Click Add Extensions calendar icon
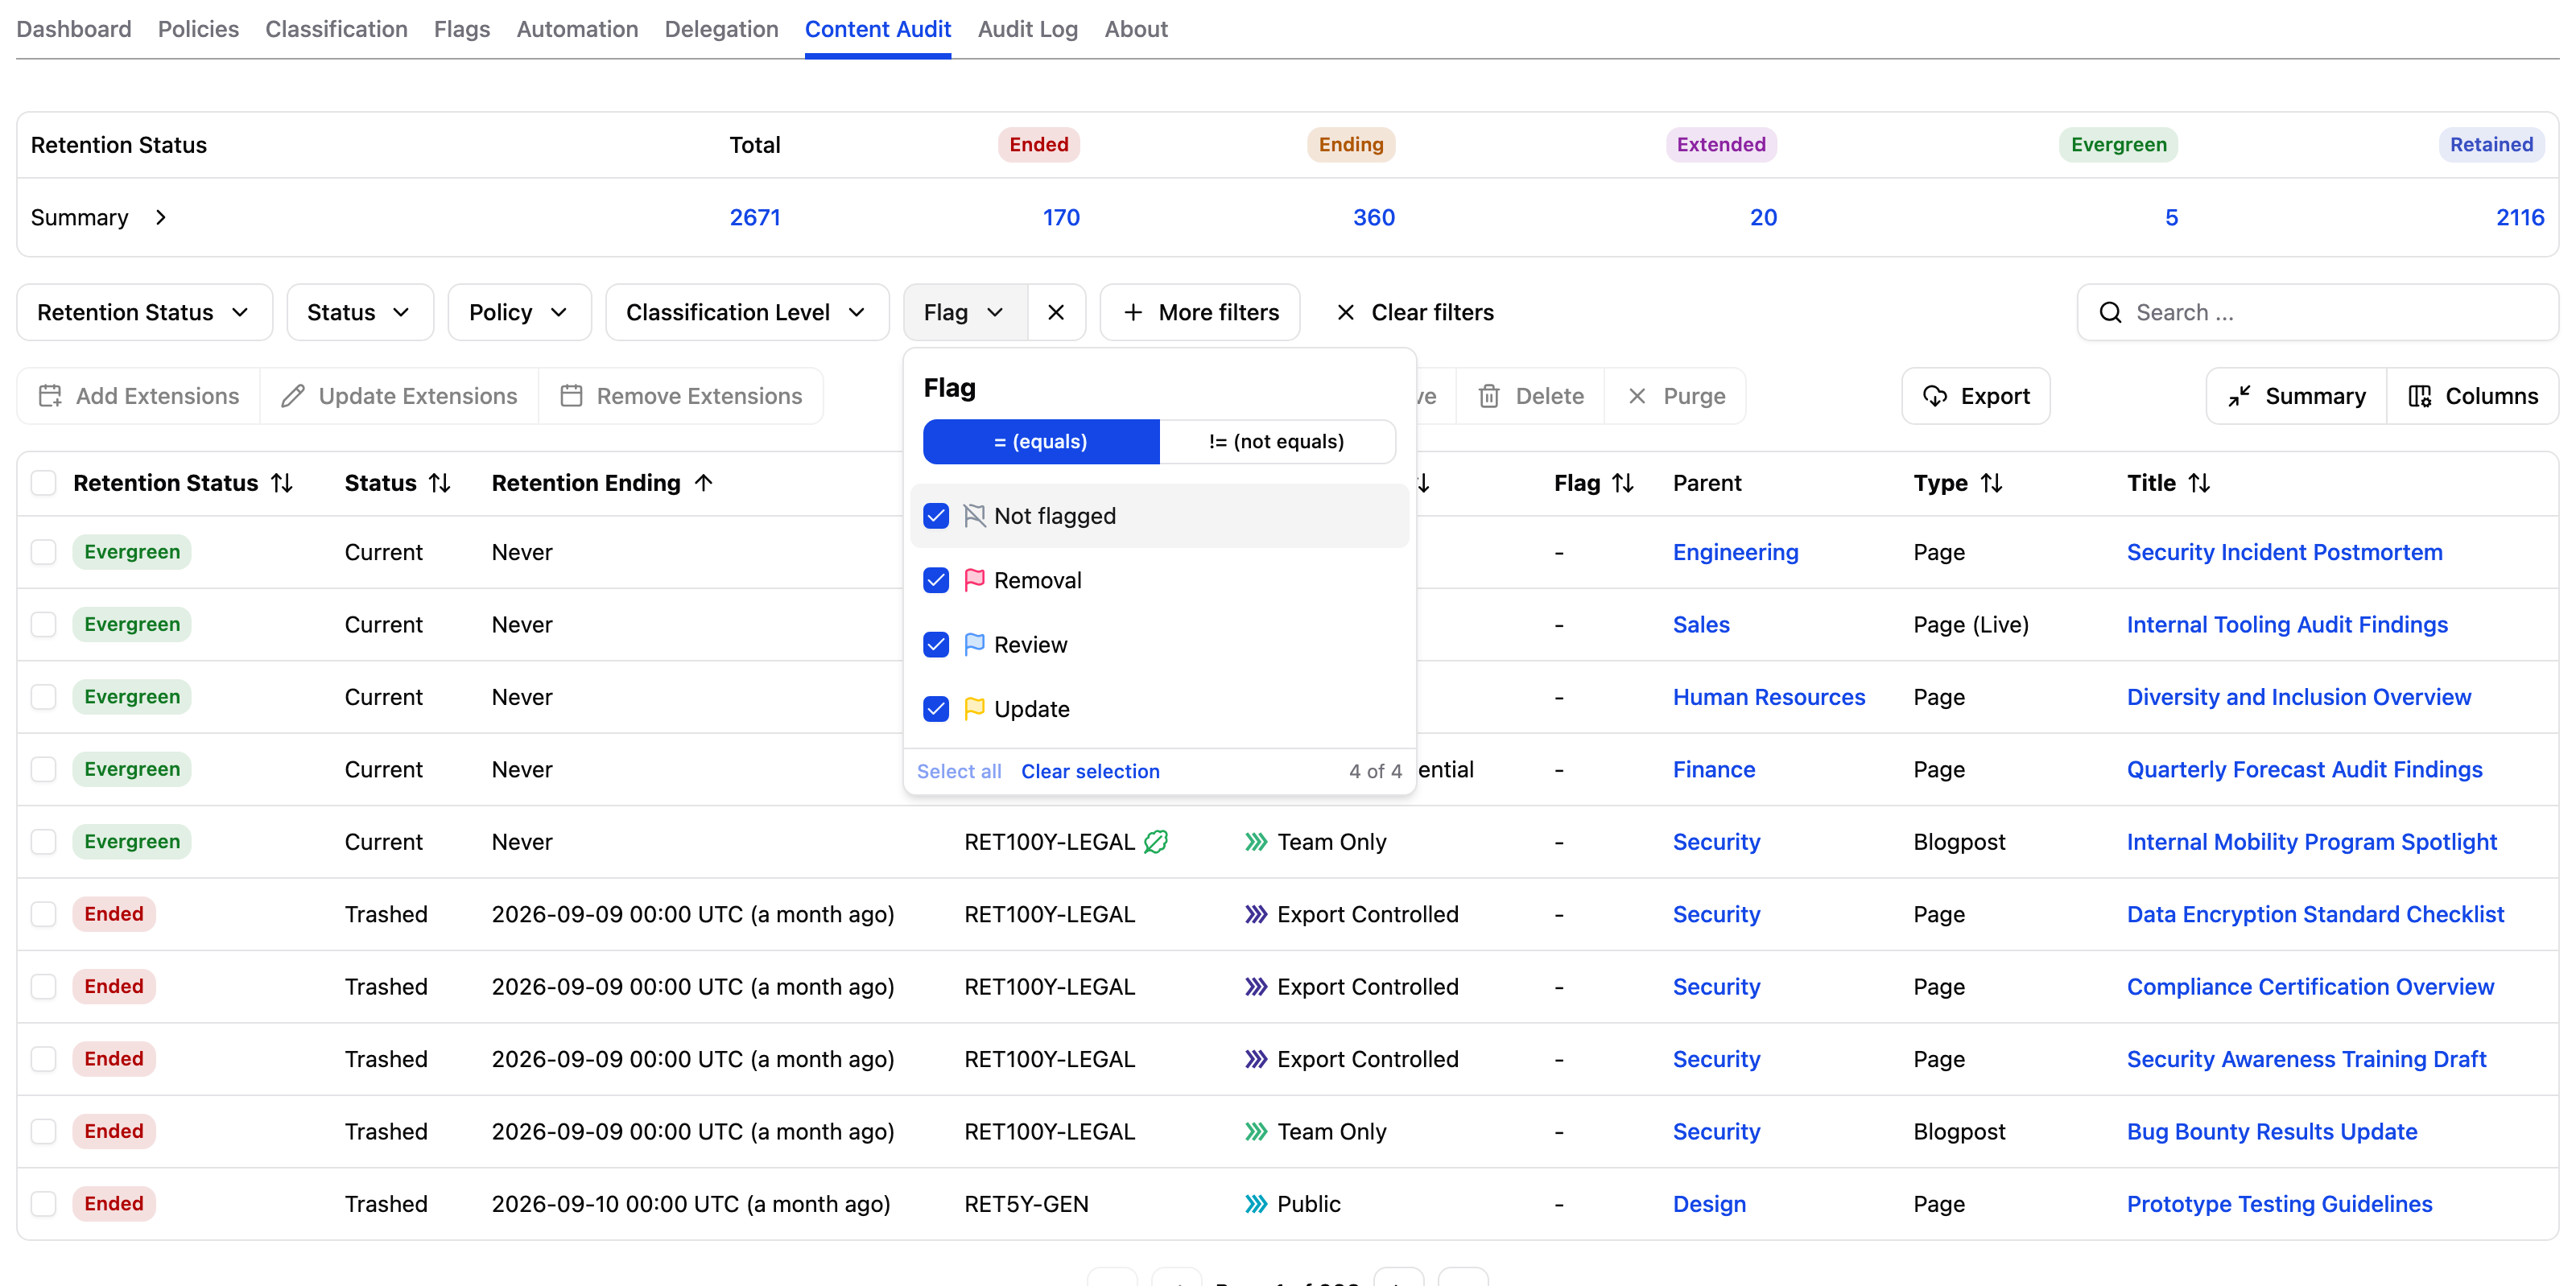Viewport: 2576px width, 1286px height. click(x=50, y=396)
